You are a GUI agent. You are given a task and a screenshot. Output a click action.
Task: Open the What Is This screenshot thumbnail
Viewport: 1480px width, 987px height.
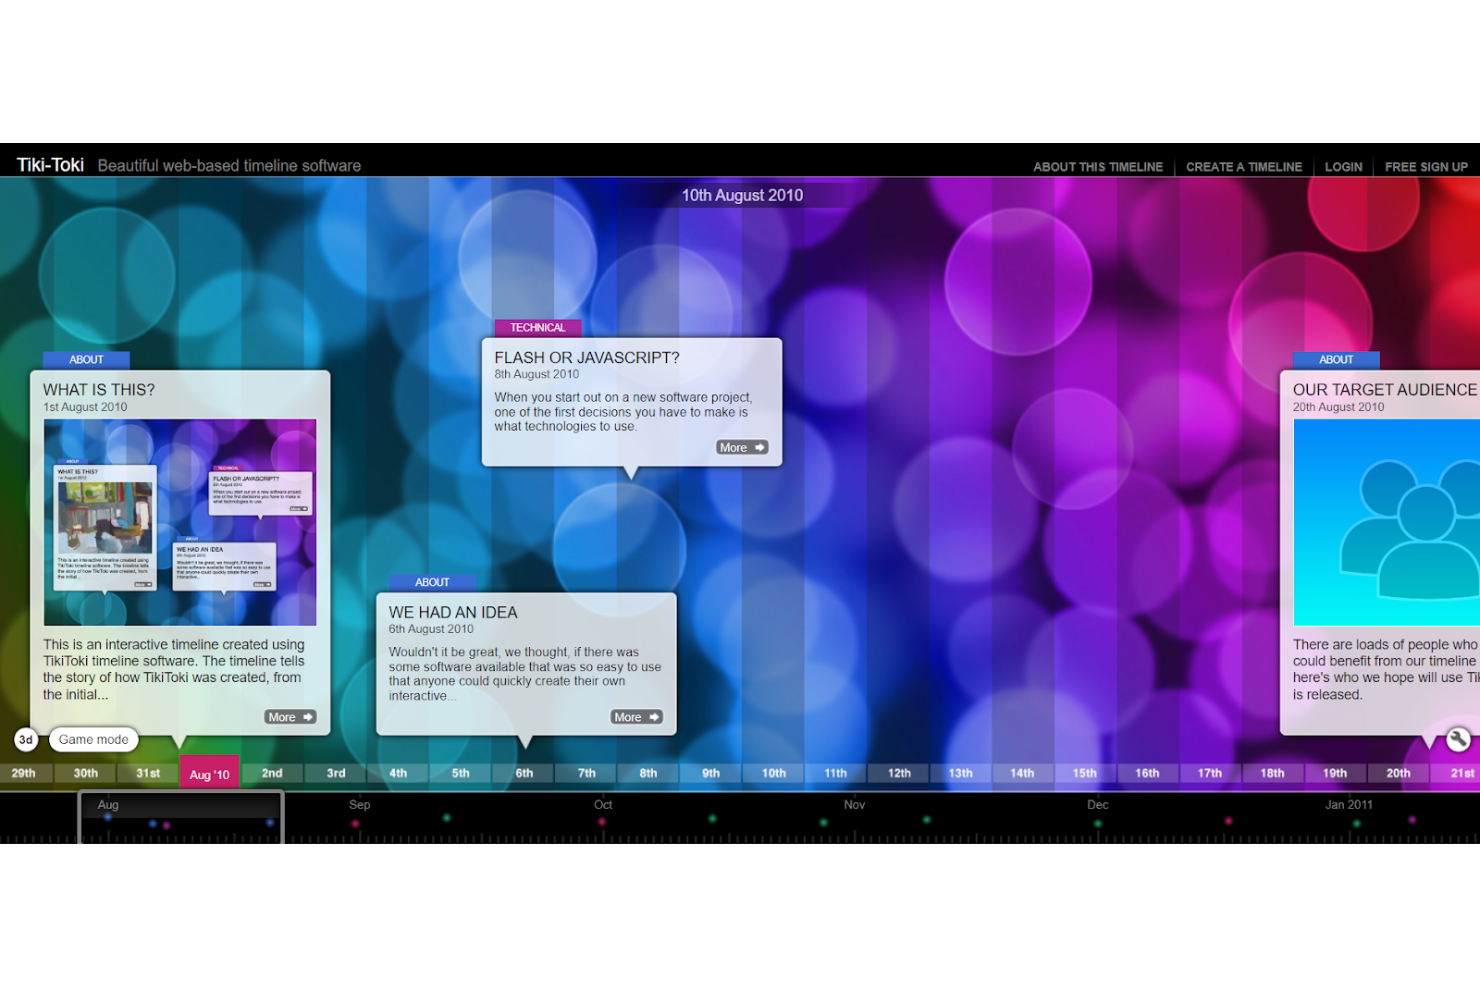click(x=180, y=522)
